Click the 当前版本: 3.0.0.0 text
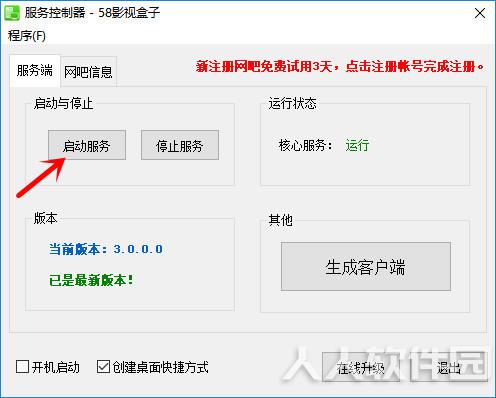Image resolution: width=496 pixels, height=398 pixels. pyautogui.click(x=106, y=249)
